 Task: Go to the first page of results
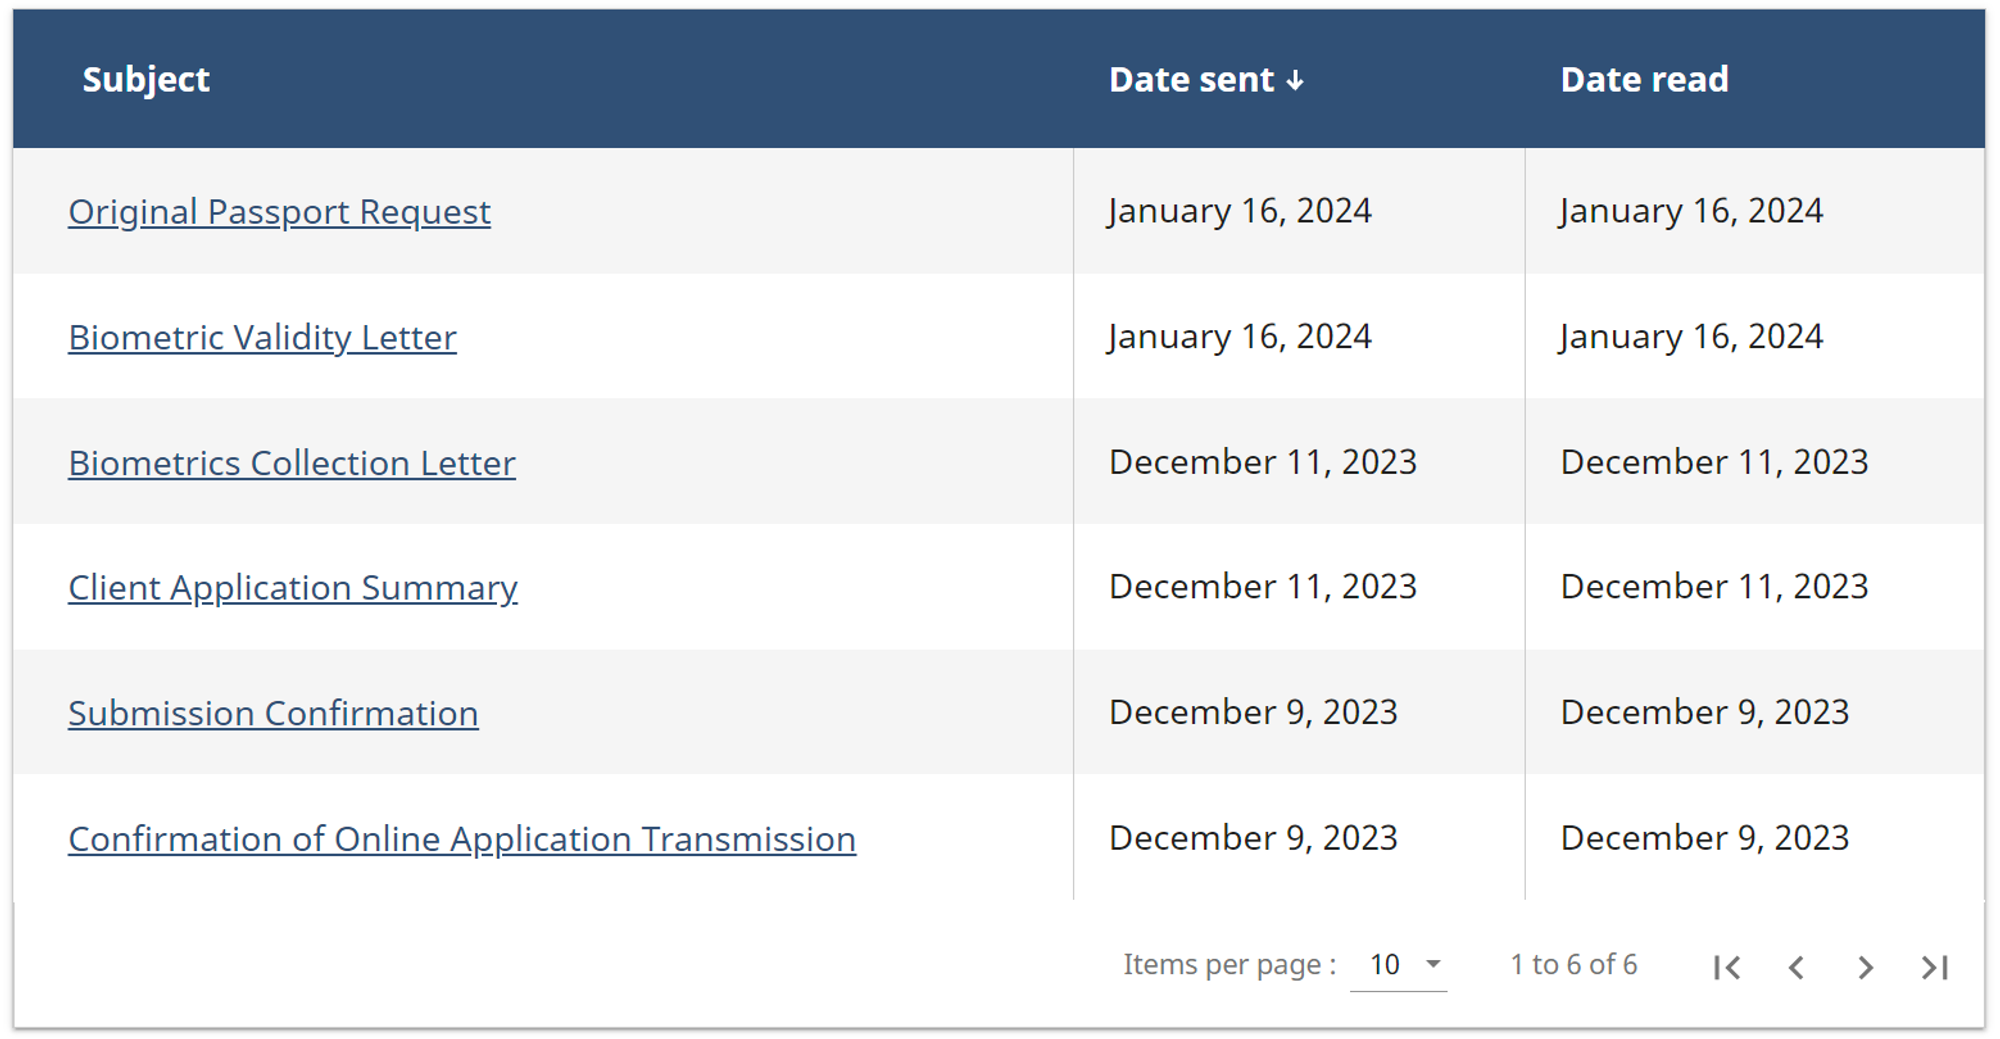(1727, 967)
